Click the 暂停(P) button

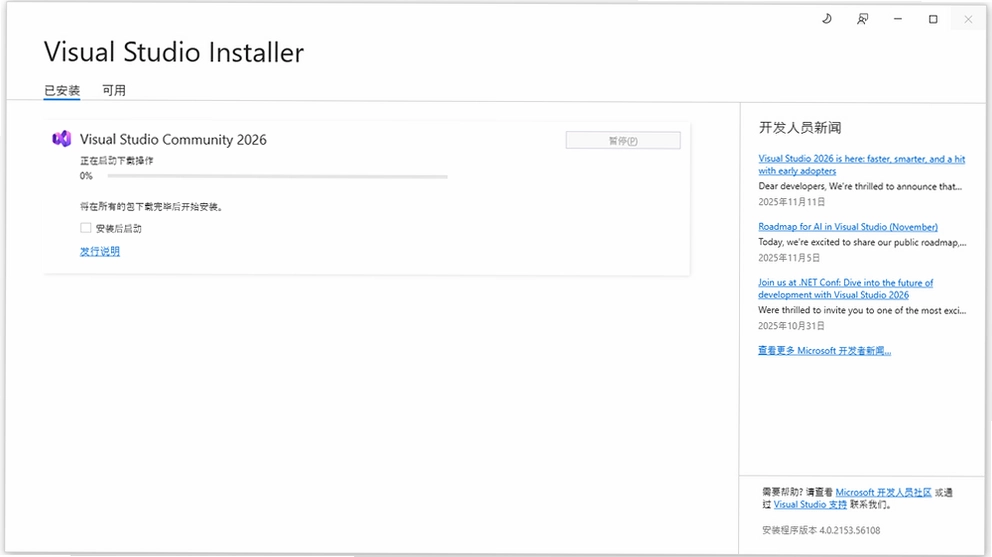coord(623,141)
